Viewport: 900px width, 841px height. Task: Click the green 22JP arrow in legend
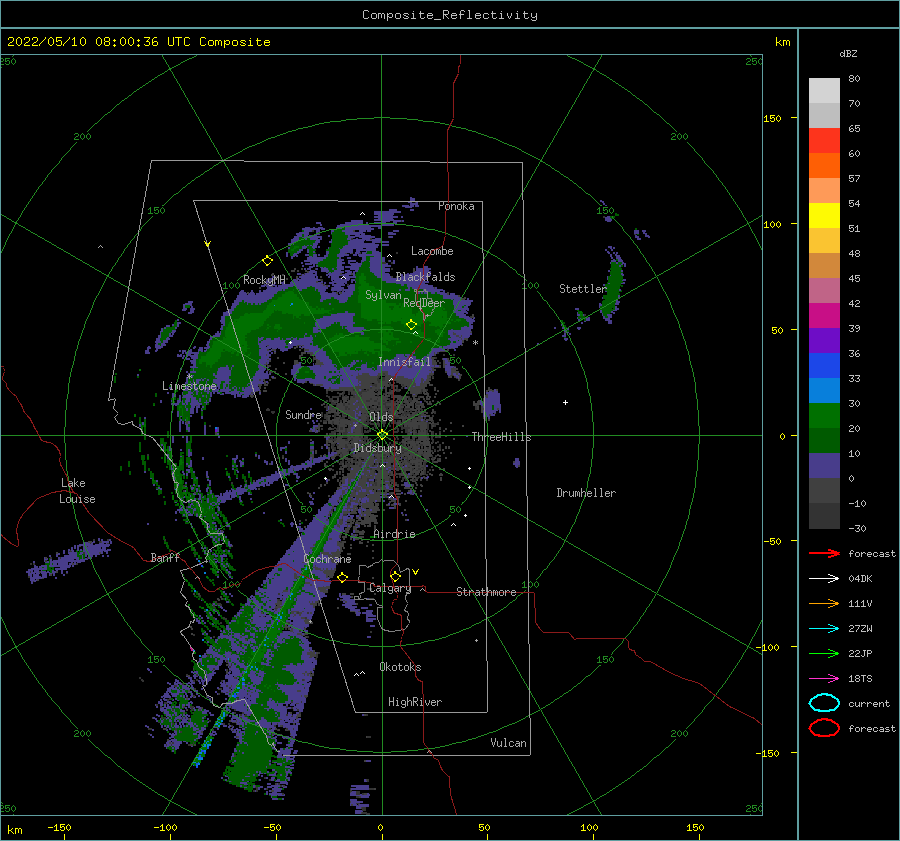coord(824,653)
